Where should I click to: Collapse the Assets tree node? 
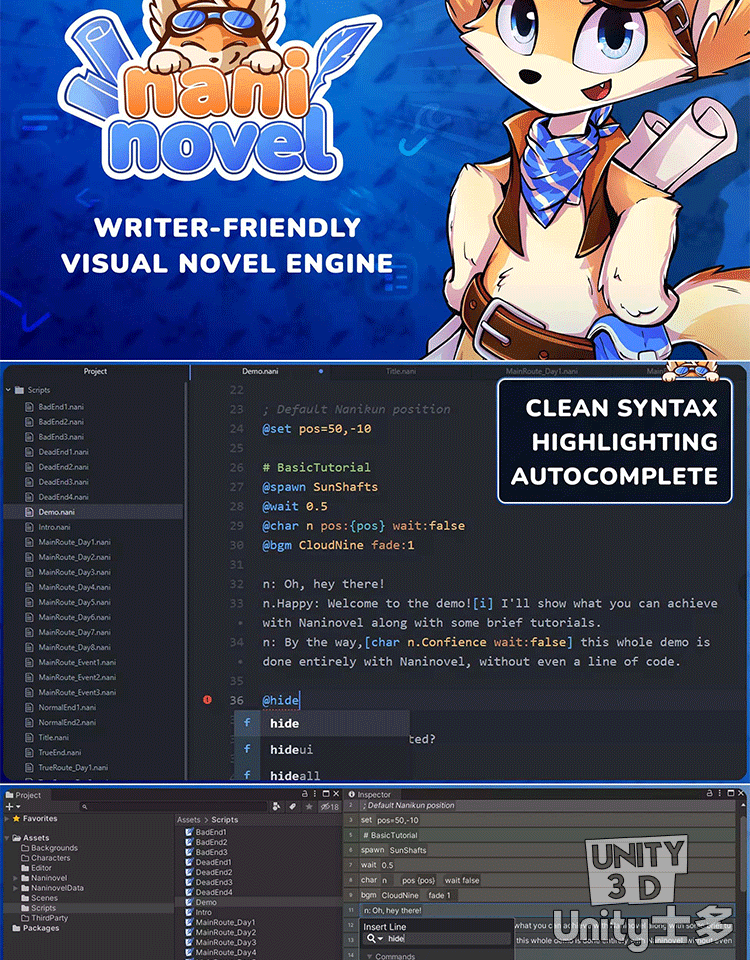click(7, 838)
